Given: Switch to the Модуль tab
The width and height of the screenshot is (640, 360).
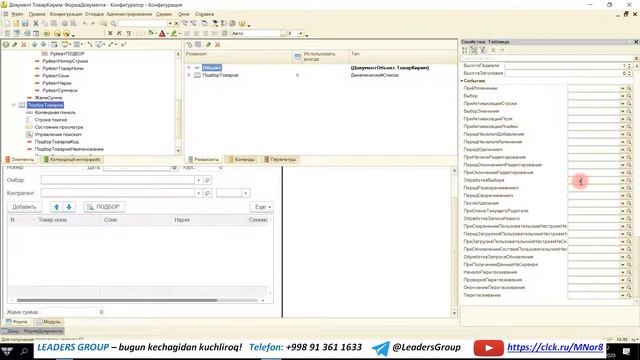Looking at the screenshot, I should [x=49, y=322].
